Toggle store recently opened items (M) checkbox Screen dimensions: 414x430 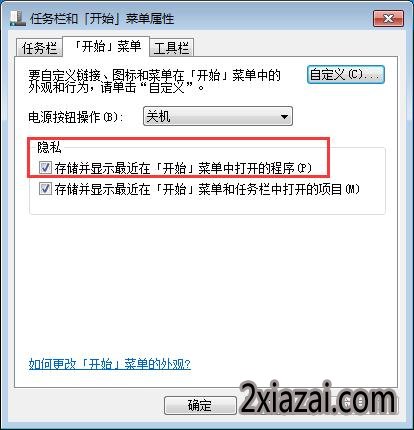(45, 189)
